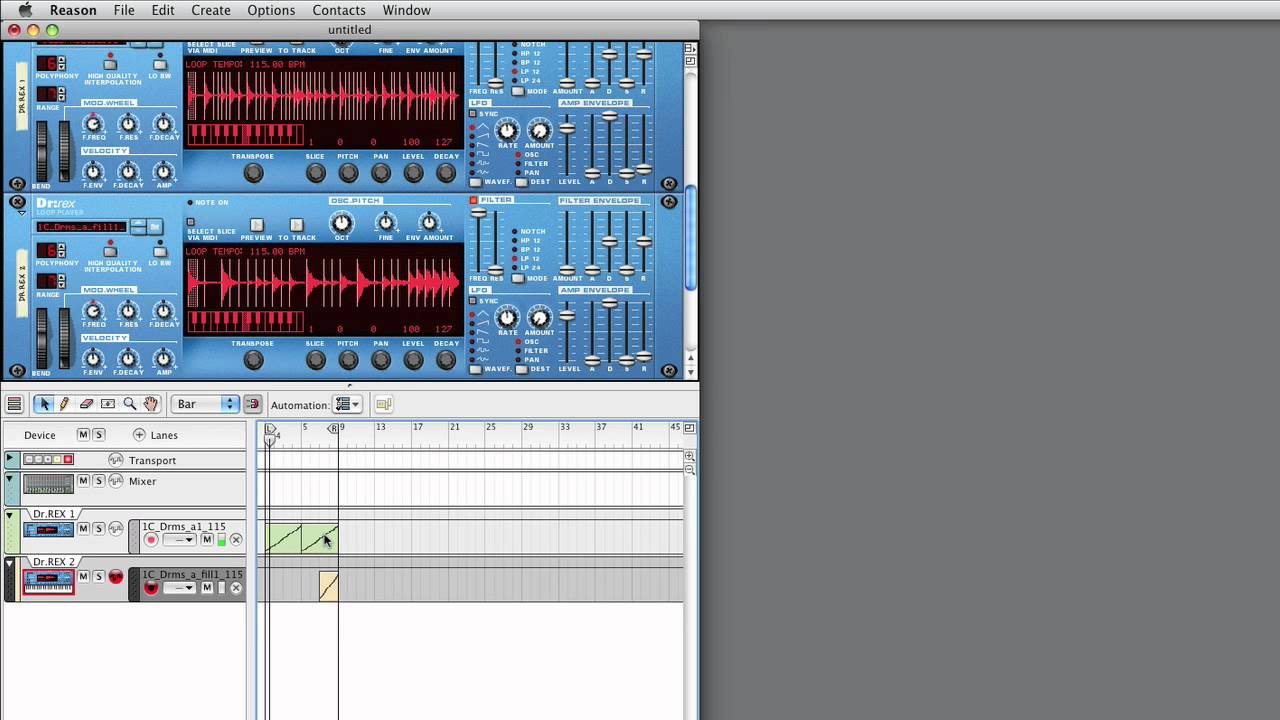This screenshot has height=720, width=1280.
Task: Collapse the Dr.REX 1 track
Action: coord(10,516)
